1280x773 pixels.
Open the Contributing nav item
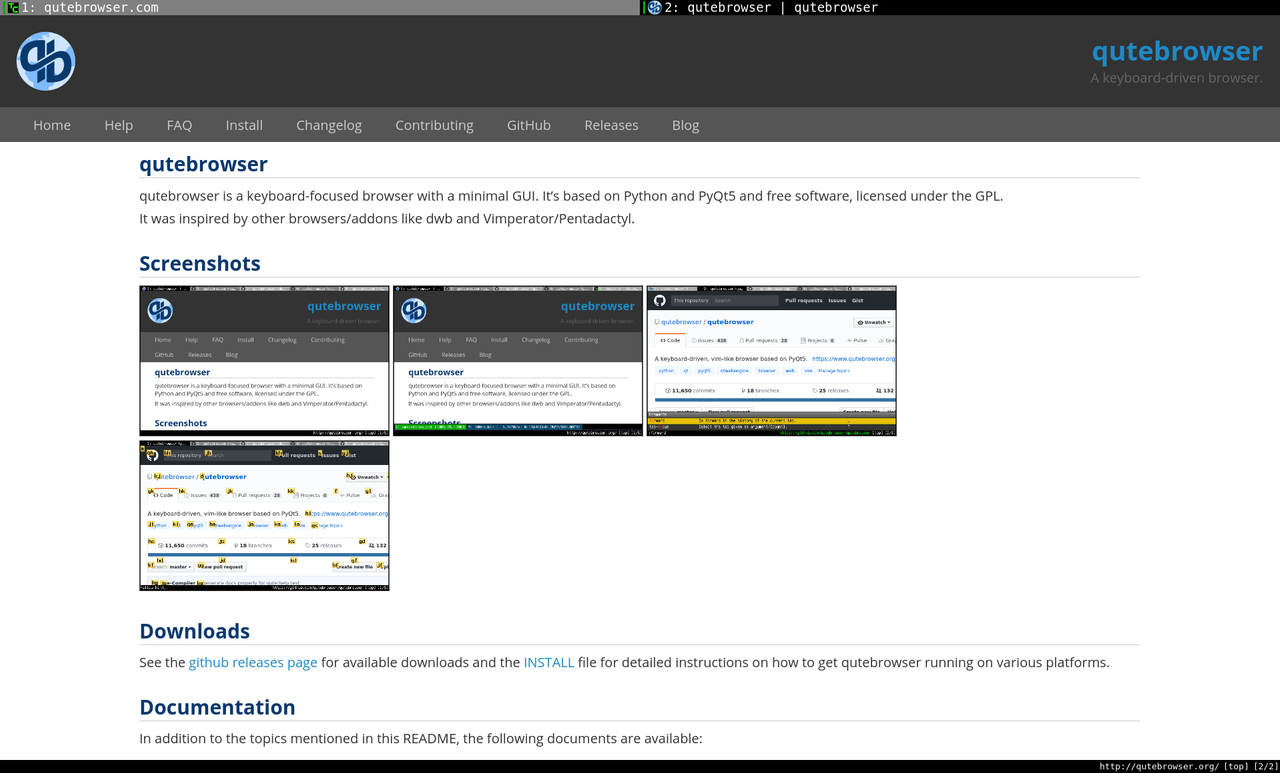click(434, 125)
